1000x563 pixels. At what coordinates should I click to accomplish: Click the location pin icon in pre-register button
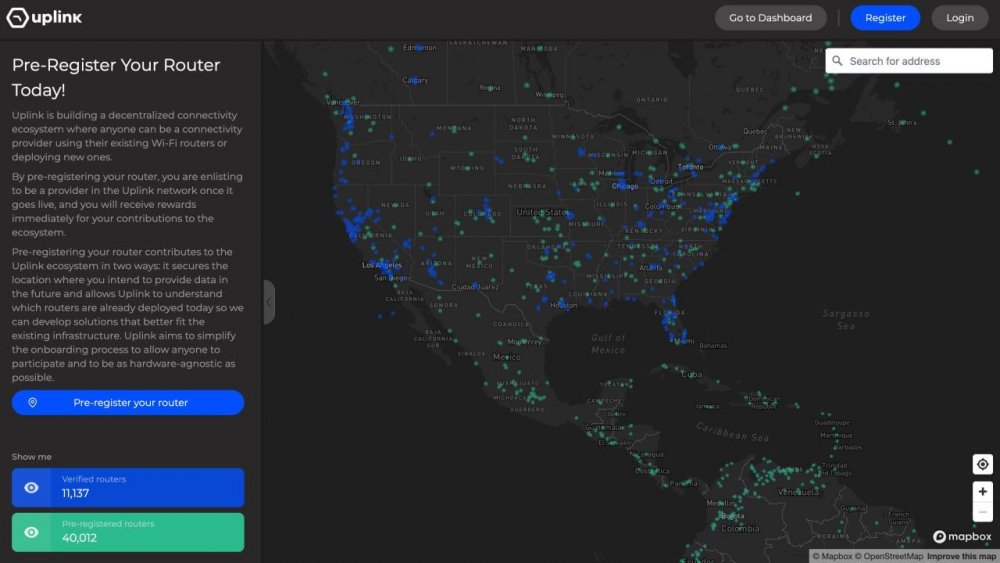pos(33,402)
